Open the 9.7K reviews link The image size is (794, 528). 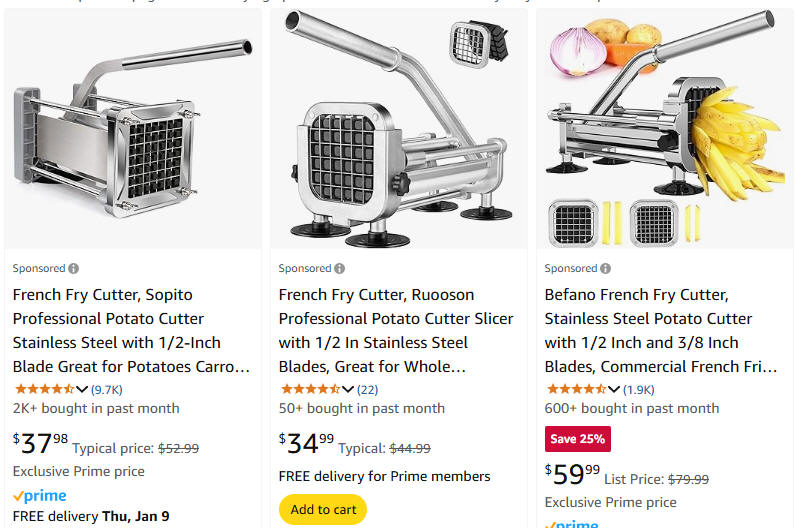coord(107,390)
